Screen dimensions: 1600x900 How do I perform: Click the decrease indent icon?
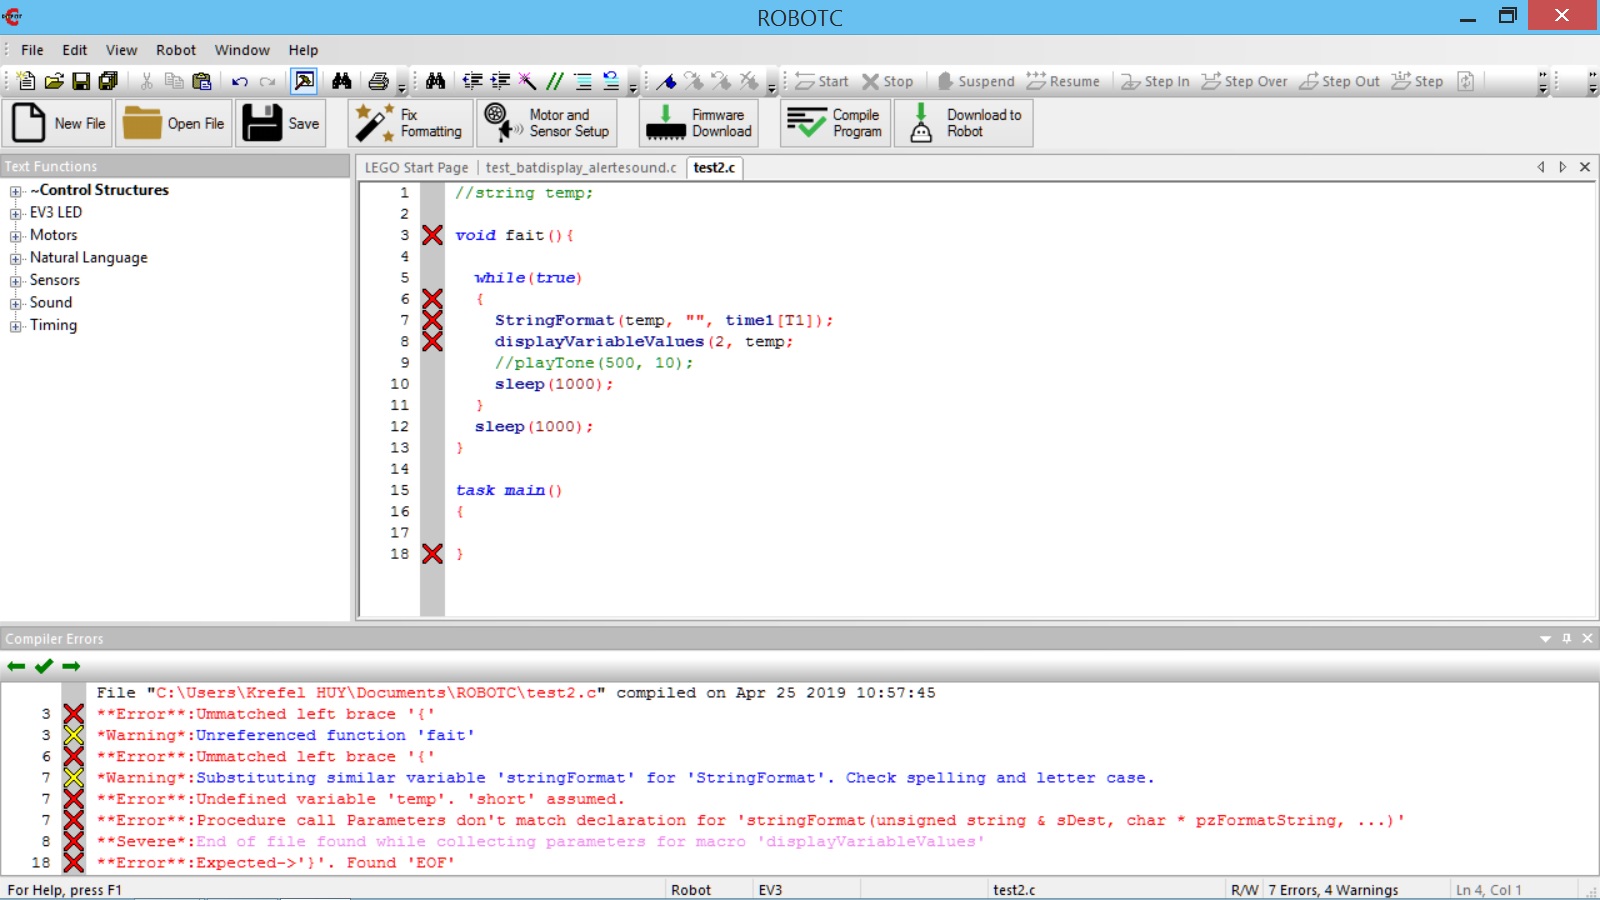(x=473, y=81)
